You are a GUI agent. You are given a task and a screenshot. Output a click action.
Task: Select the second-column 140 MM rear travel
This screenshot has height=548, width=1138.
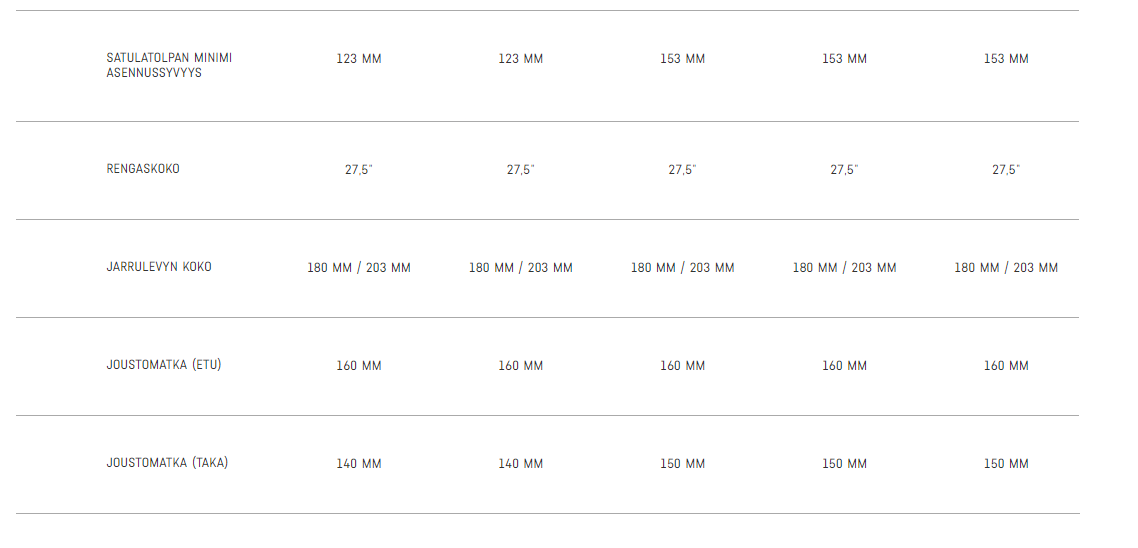[x=520, y=464]
